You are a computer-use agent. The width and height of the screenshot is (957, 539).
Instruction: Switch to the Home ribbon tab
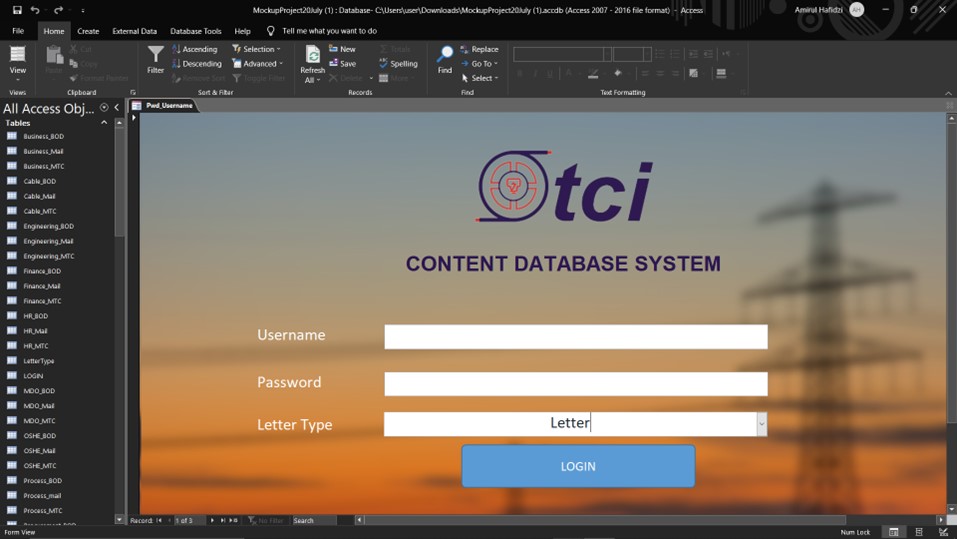[x=54, y=31]
